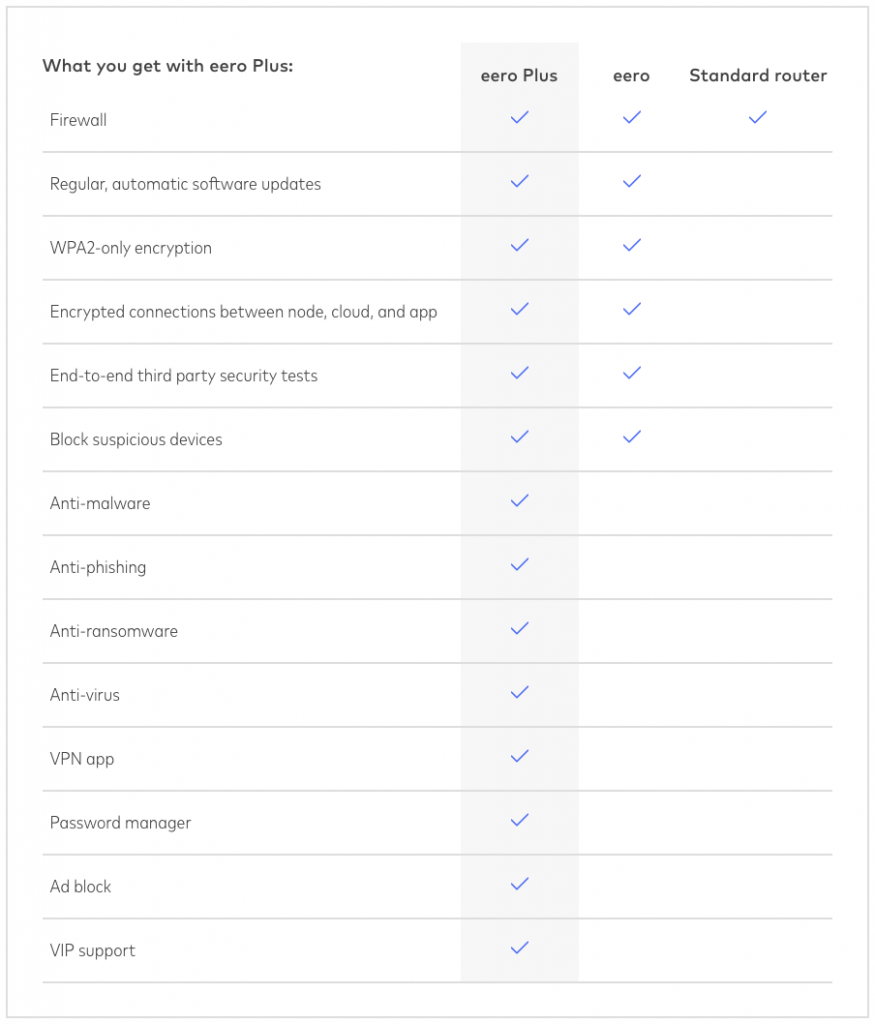This screenshot has height=1024, width=875.
Task: Select the eero column header
Action: (631, 76)
